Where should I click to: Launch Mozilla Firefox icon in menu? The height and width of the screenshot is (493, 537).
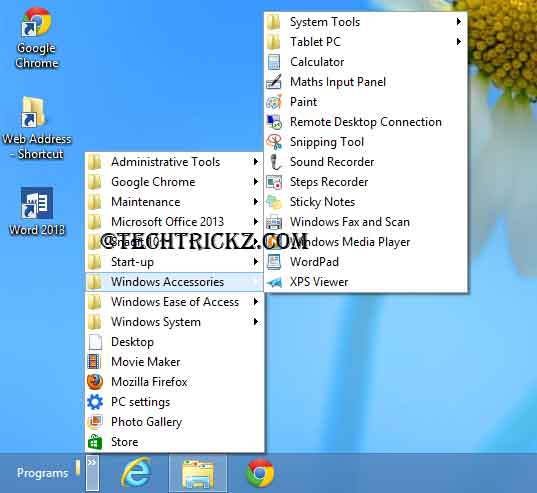click(95, 382)
